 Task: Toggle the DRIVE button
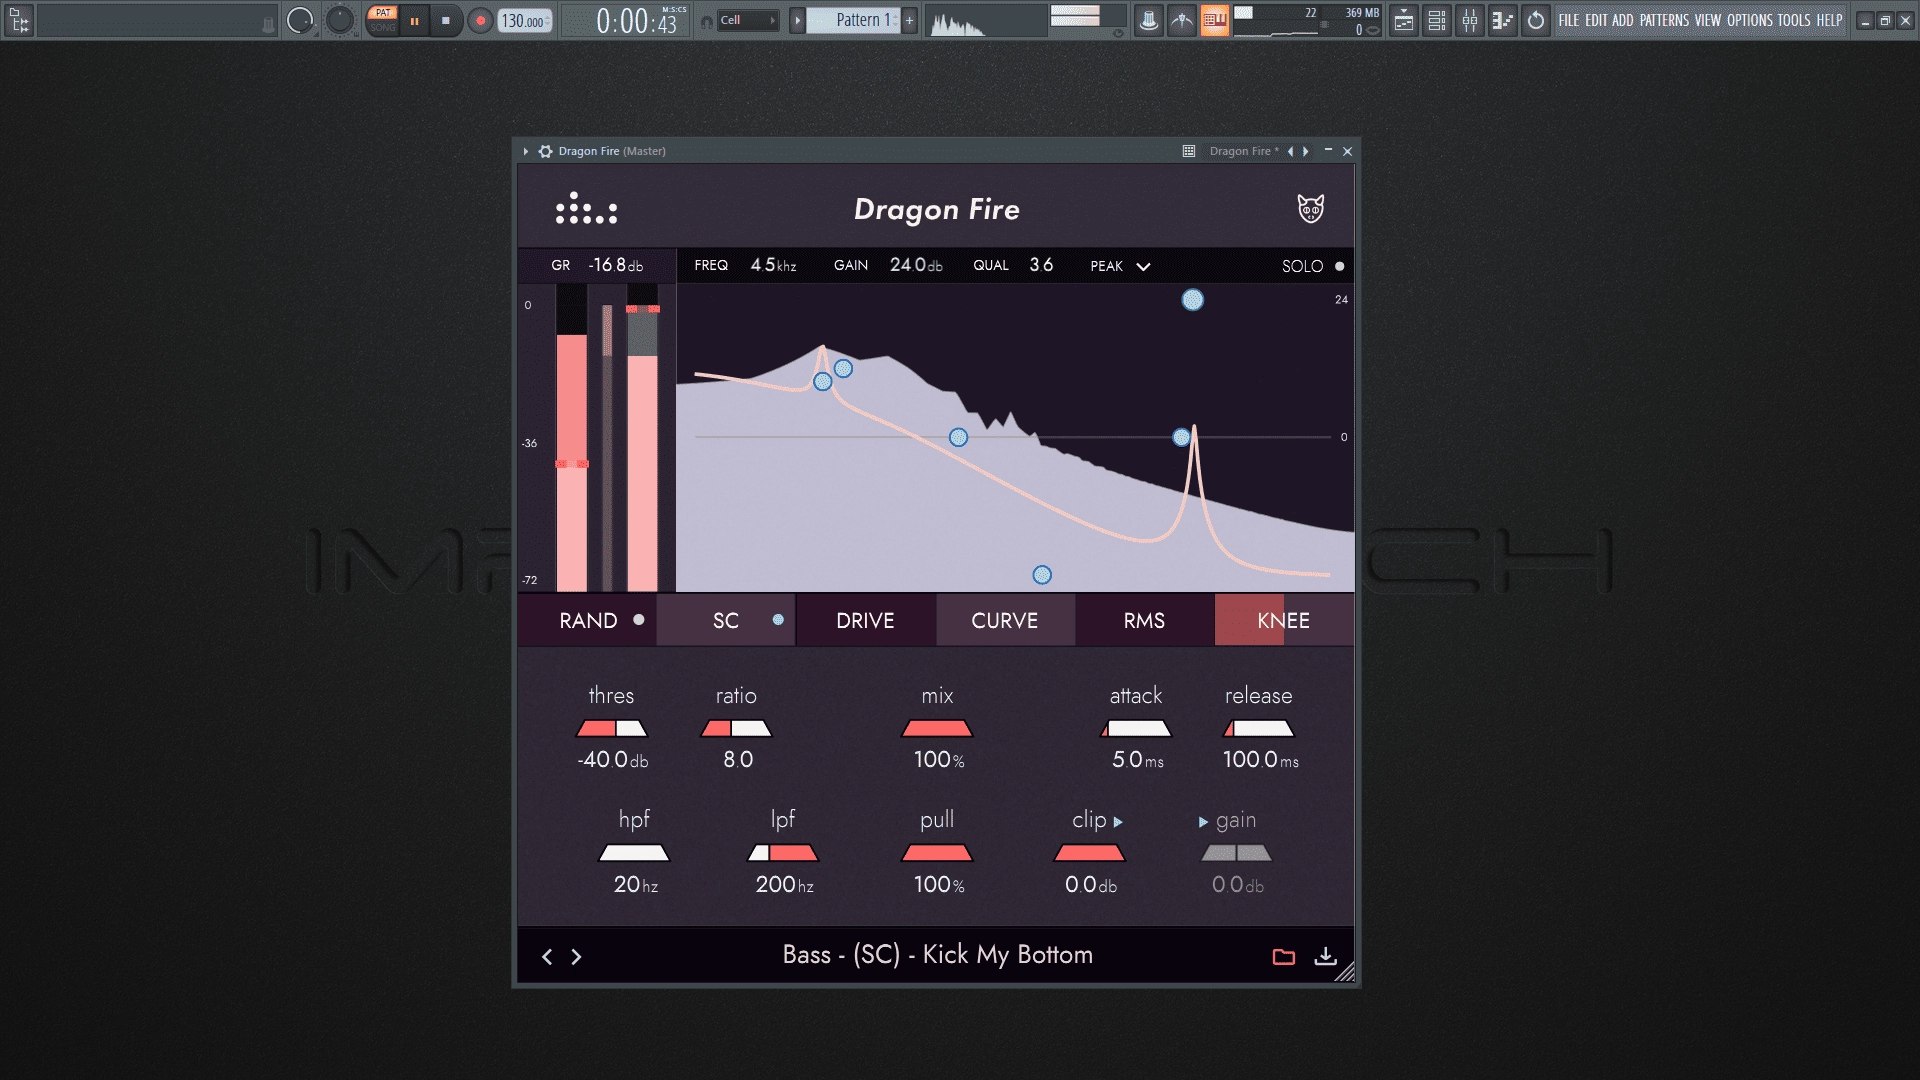(x=866, y=620)
